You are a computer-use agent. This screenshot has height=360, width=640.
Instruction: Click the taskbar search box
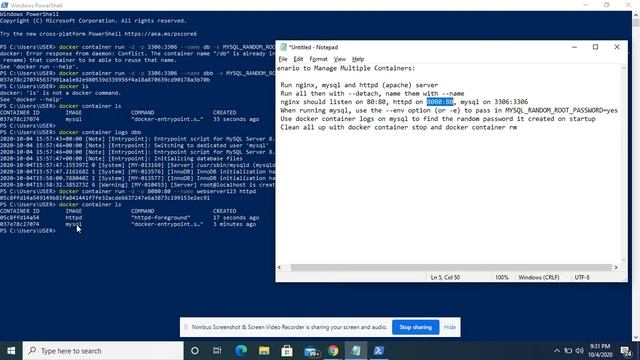click(x=103, y=351)
